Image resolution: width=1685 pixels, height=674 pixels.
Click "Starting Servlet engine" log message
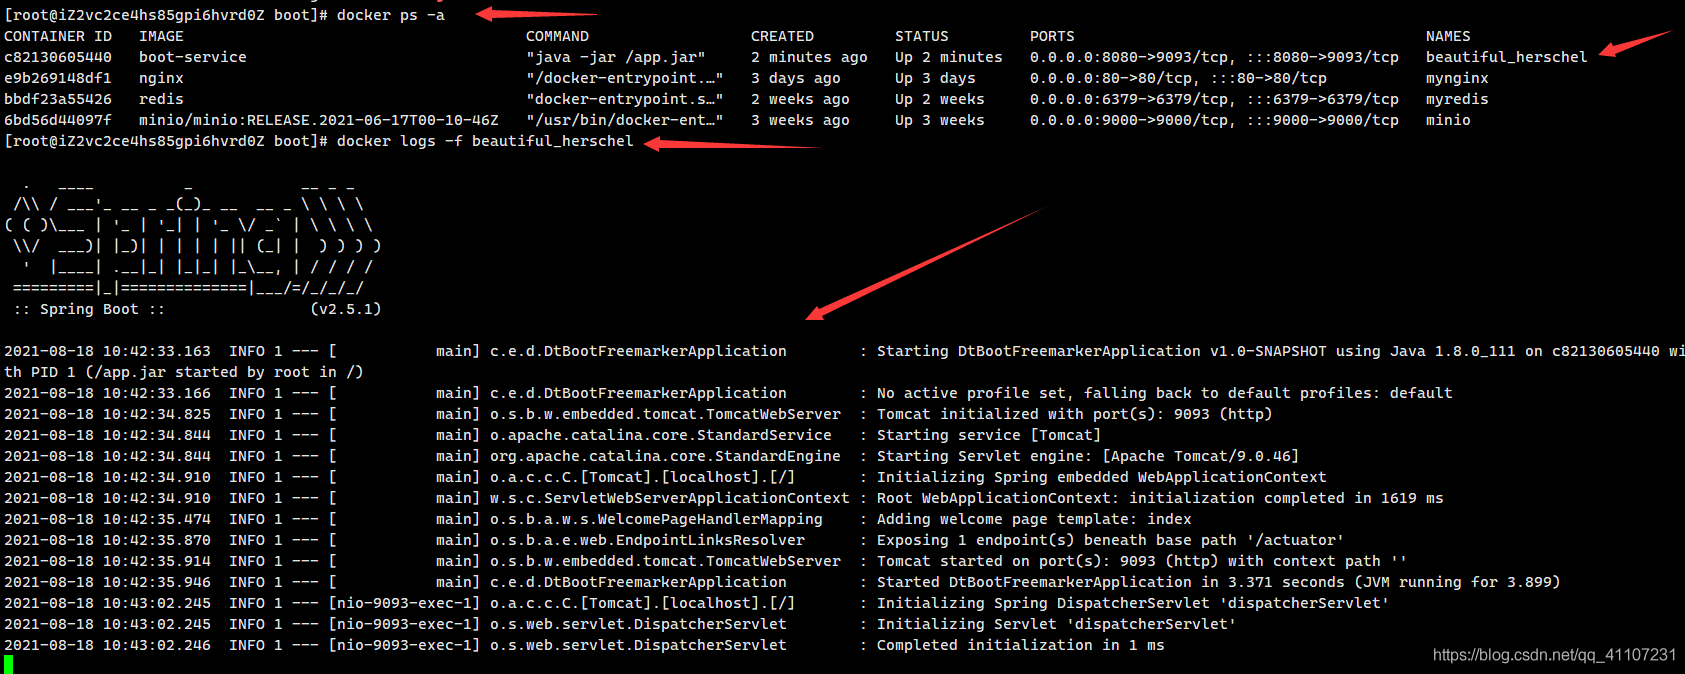tap(1088, 456)
